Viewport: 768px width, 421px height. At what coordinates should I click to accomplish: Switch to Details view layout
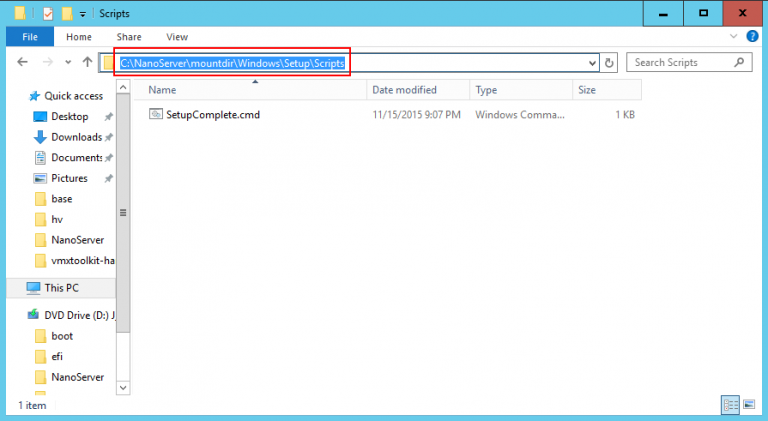(730, 405)
